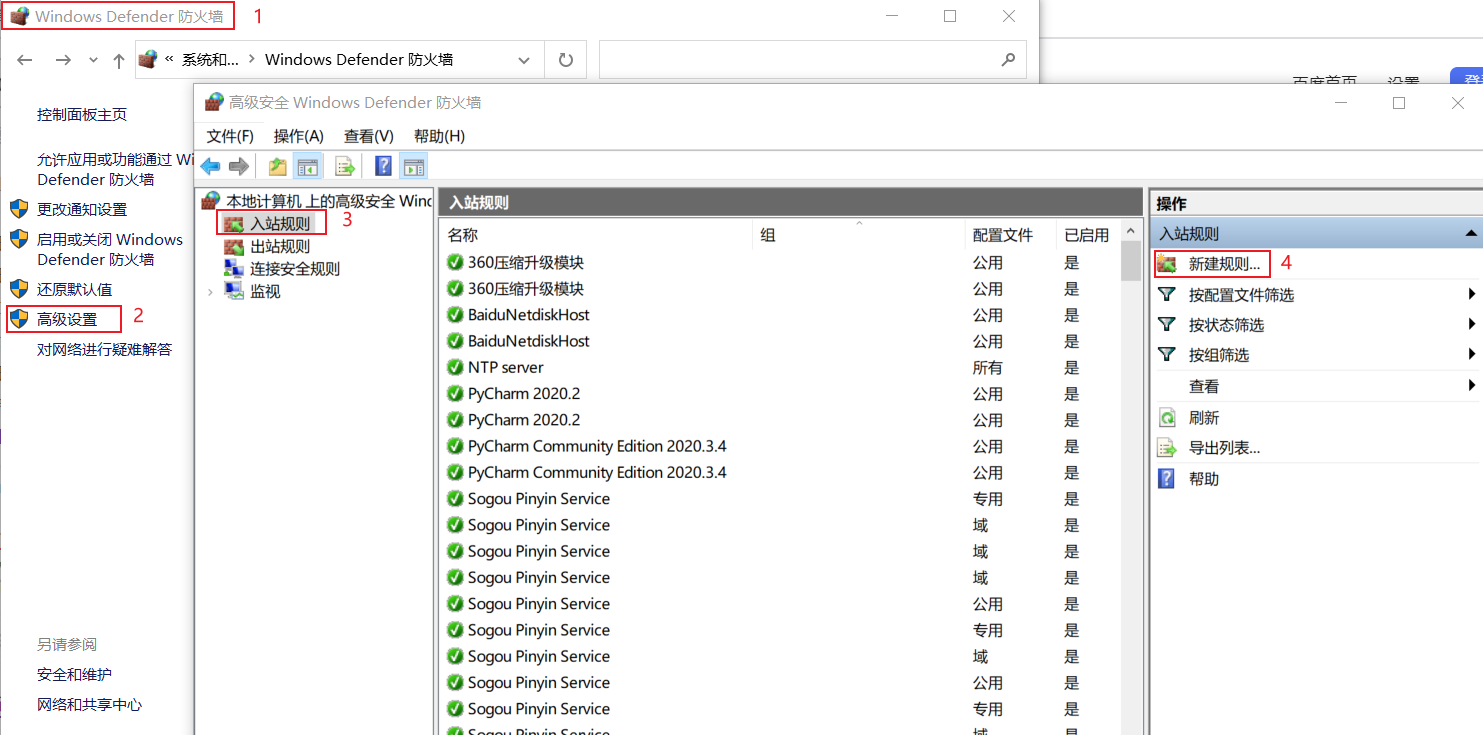The height and width of the screenshot is (735, 1483).
Task: Click the show/hide console tree toolbar icon
Action: coord(308,166)
